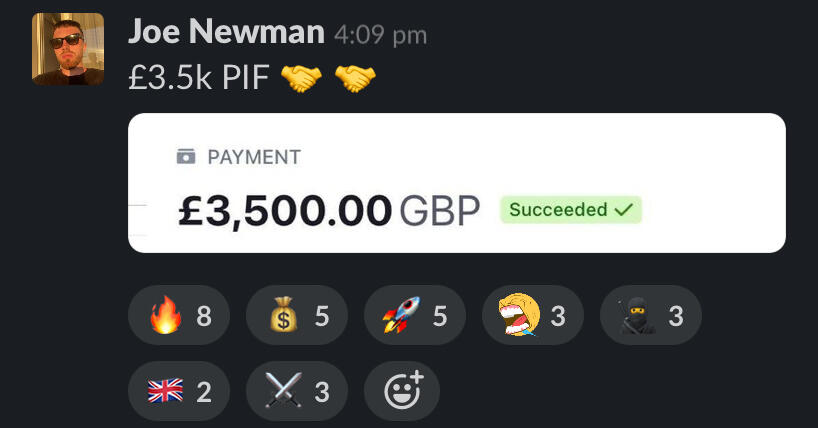Open the £3,500.00 payment image attachment
The height and width of the screenshot is (428, 818).
point(456,183)
